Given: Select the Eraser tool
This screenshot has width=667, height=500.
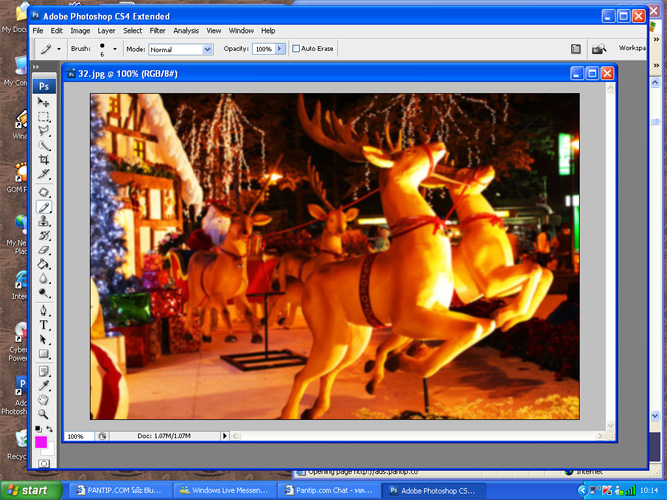Looking at the screenshot, I should pos(43,250).
